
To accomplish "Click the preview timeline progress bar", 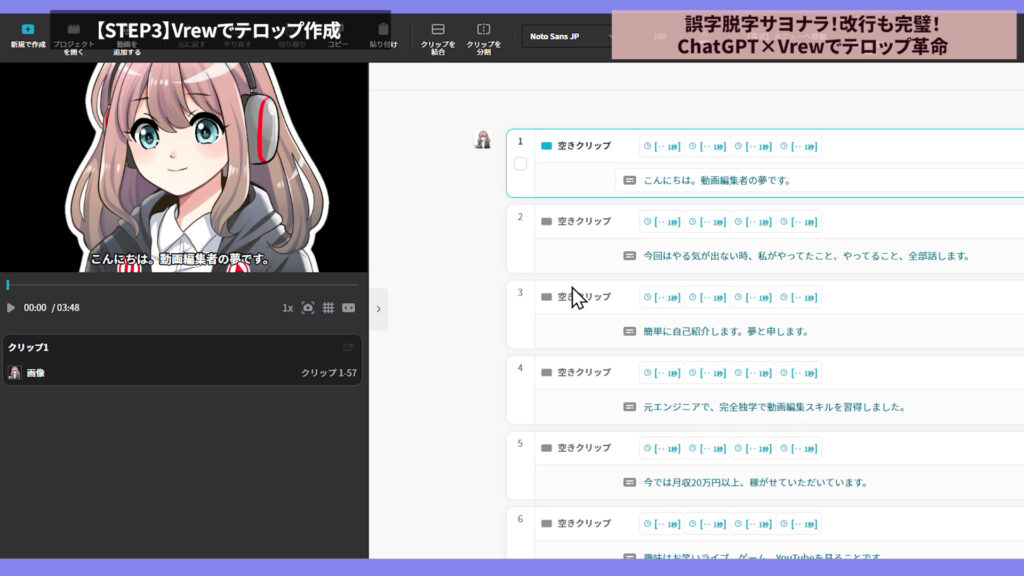I will click(183, 285).
